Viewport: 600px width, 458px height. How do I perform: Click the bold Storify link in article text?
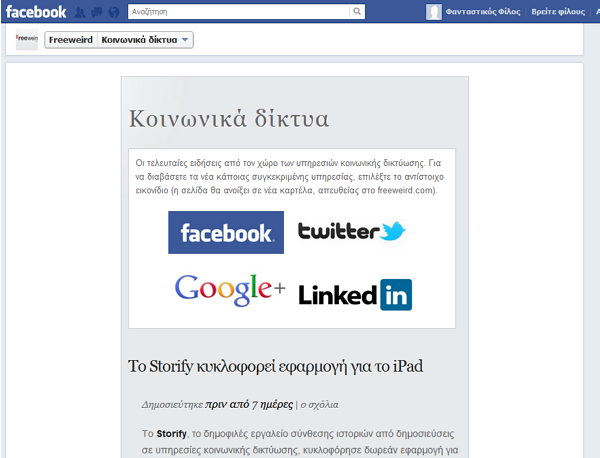[x=171, y=434]
